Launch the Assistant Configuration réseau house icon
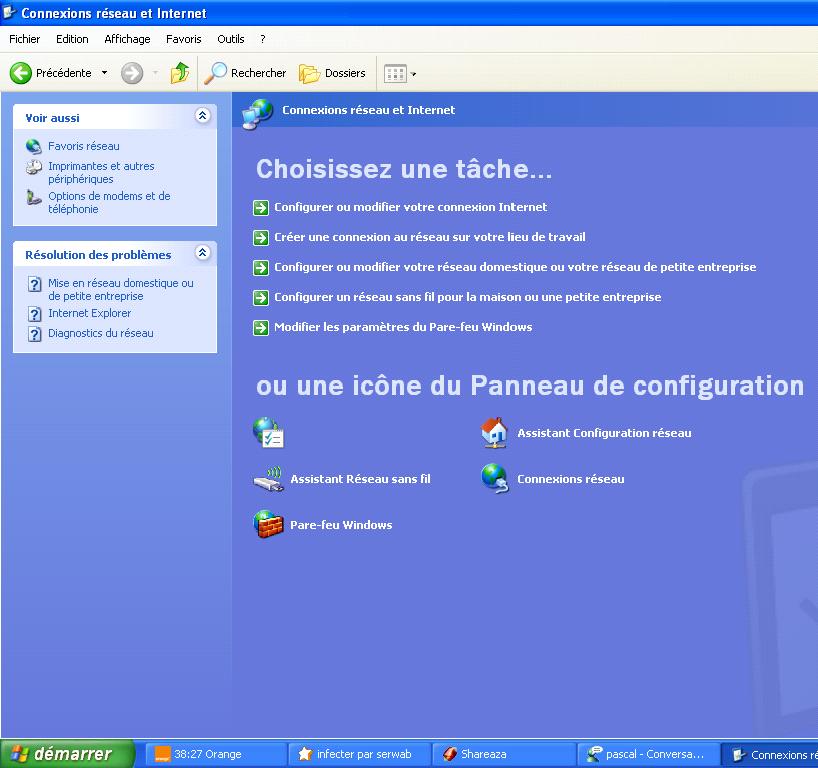 pos(495,433)
